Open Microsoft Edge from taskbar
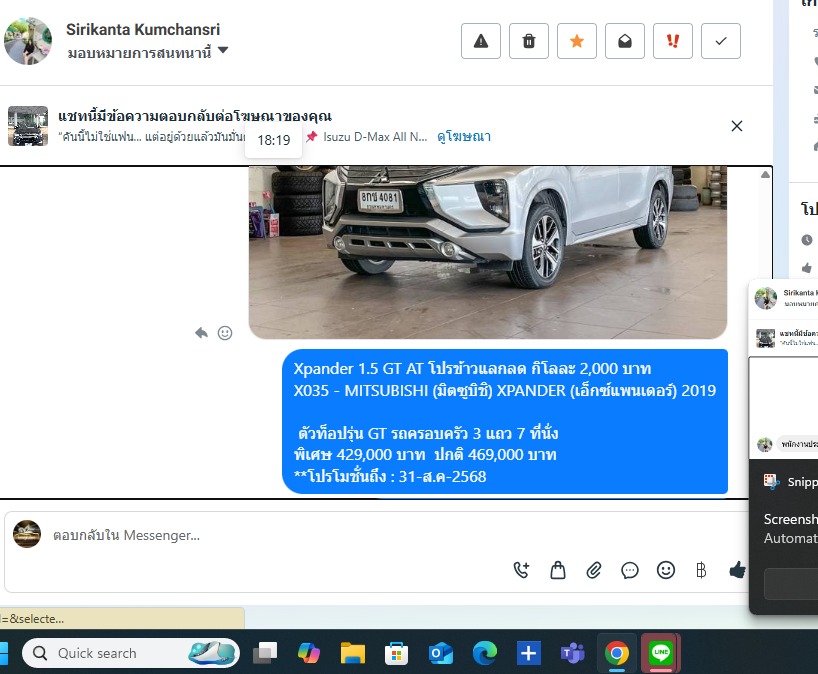 (x=485, y=653)
